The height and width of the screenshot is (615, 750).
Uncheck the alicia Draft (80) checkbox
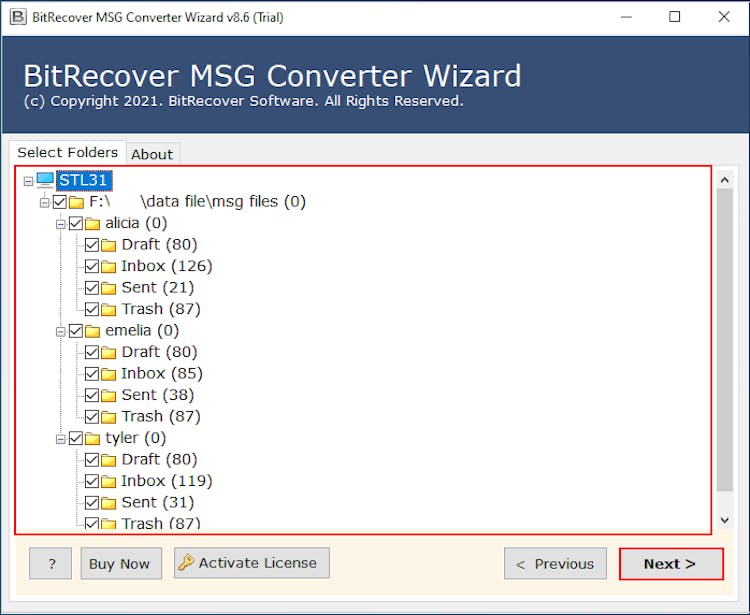point(92,245)
